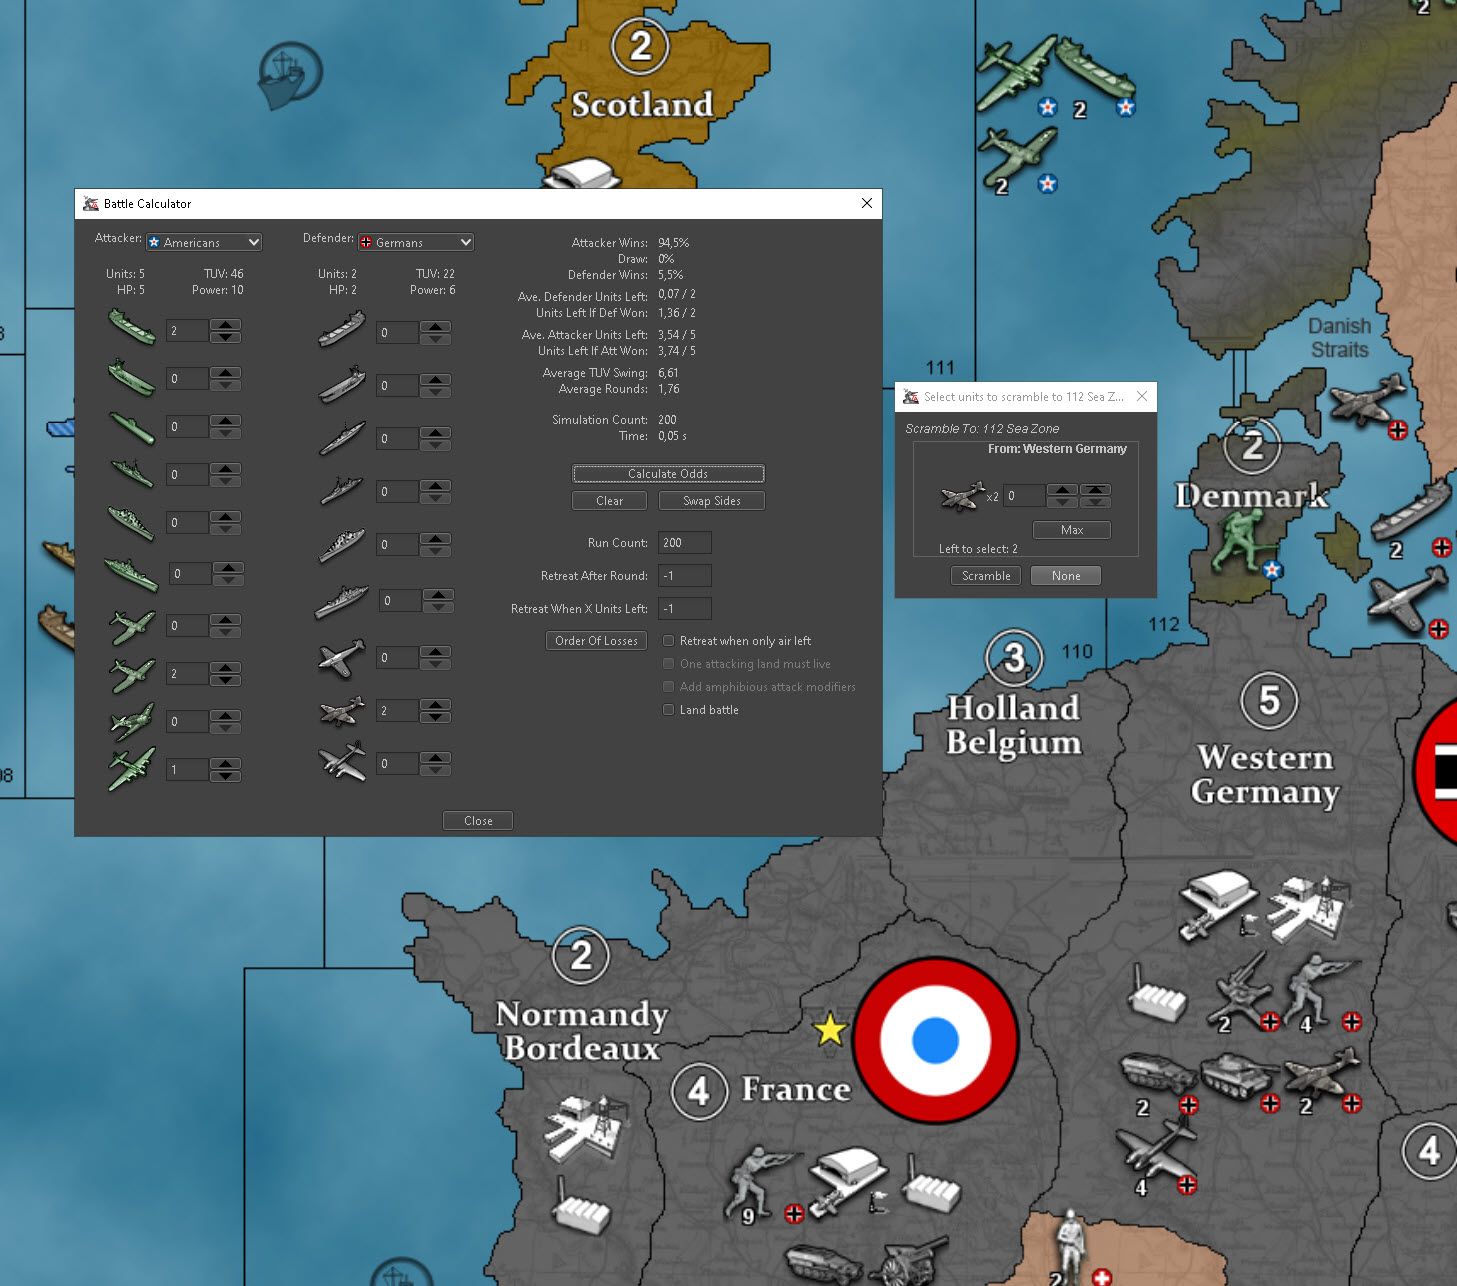
Task: Click the American transport icon in attacker column
Action: [131, 327]
